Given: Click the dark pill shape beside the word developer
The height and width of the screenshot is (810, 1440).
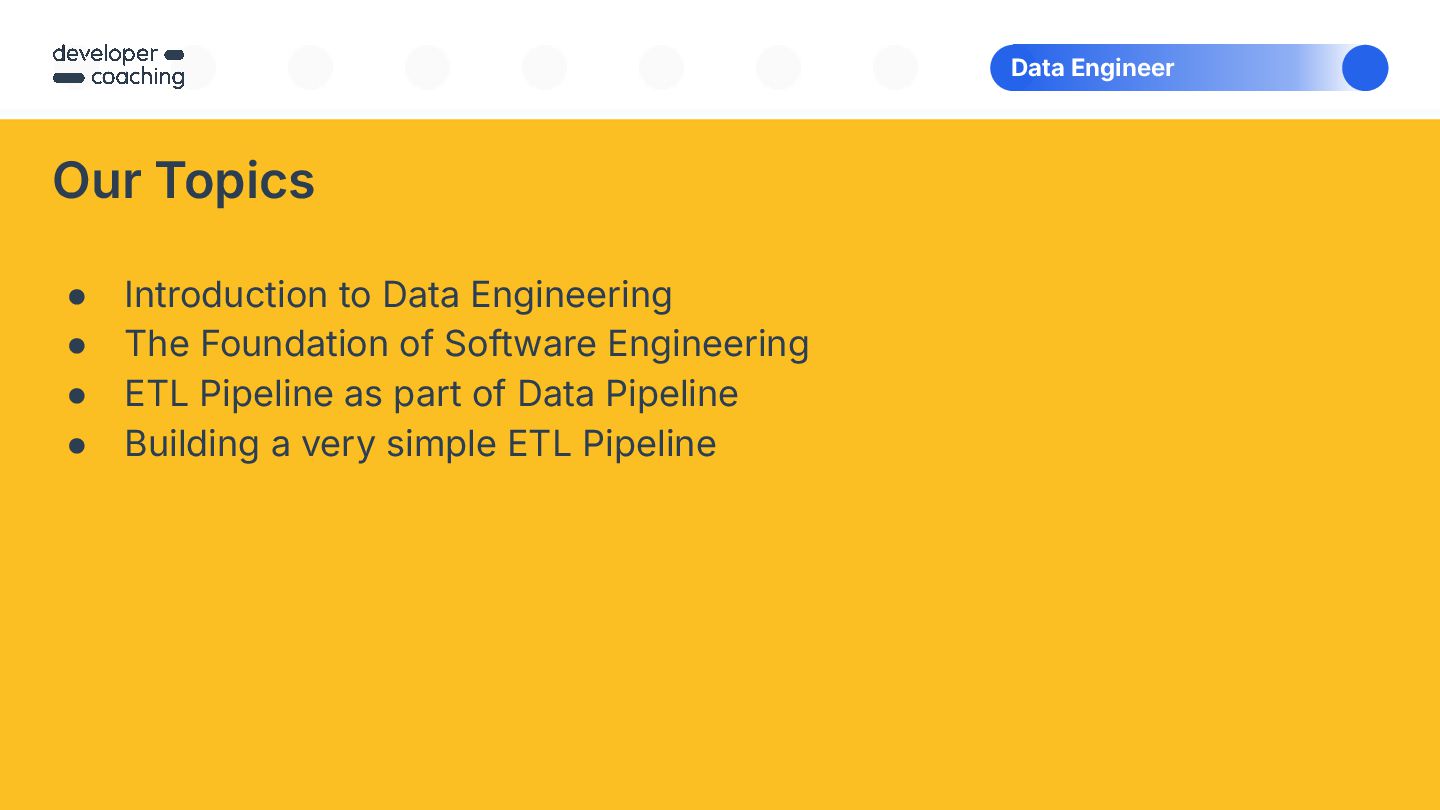Looking at the screenshot, I should coord(173,54).
